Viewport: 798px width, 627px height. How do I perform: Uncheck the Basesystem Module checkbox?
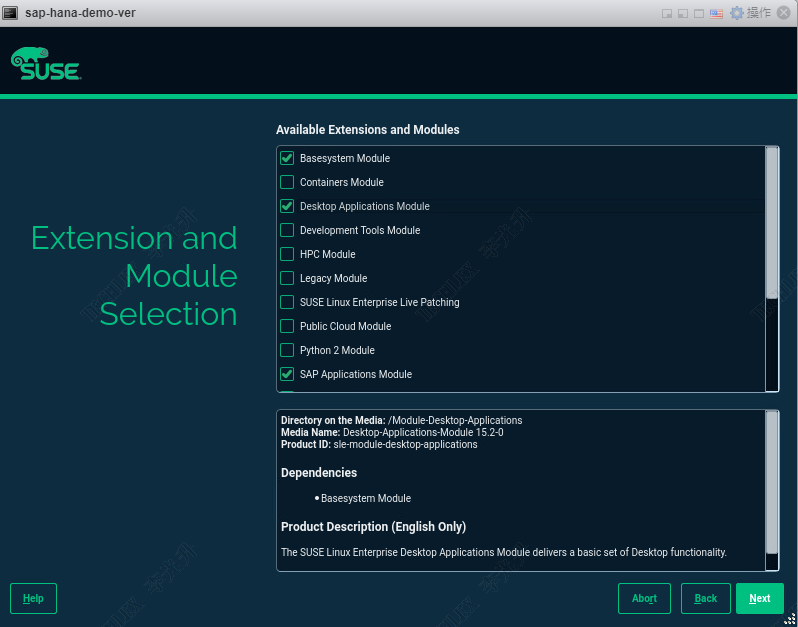(287, 158)
